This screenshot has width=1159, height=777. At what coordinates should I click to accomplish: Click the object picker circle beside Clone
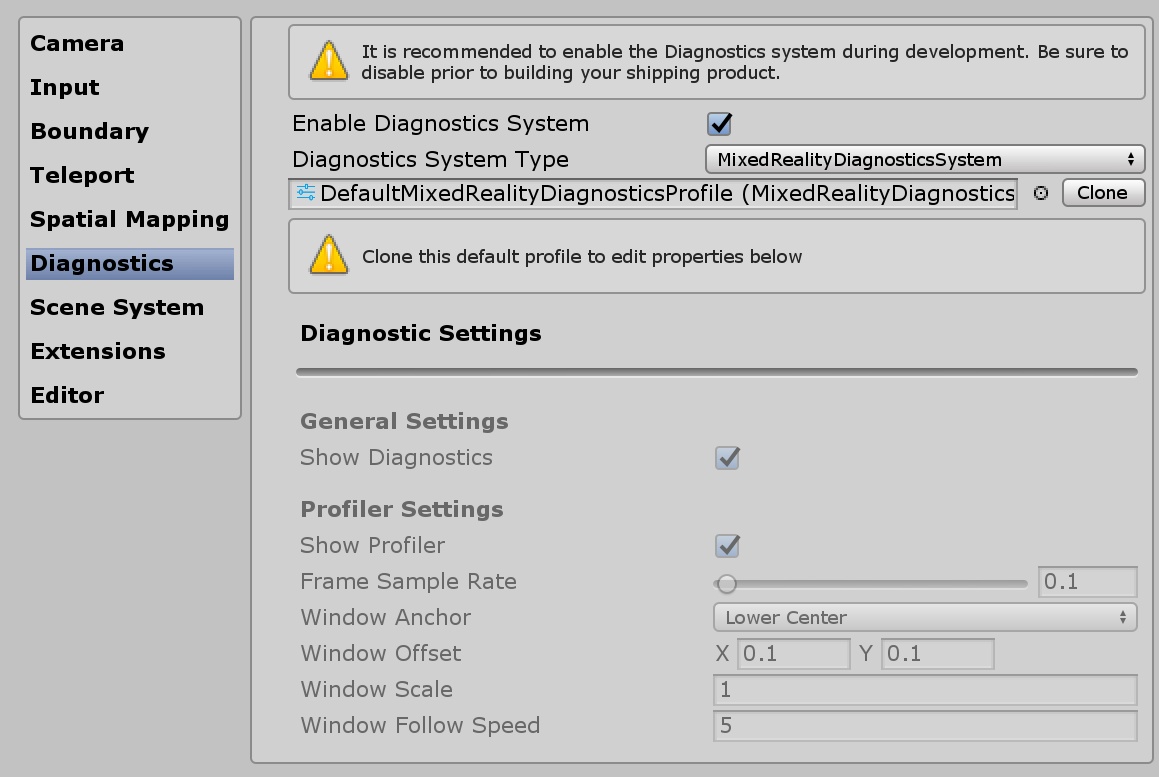pos(1040,194)
